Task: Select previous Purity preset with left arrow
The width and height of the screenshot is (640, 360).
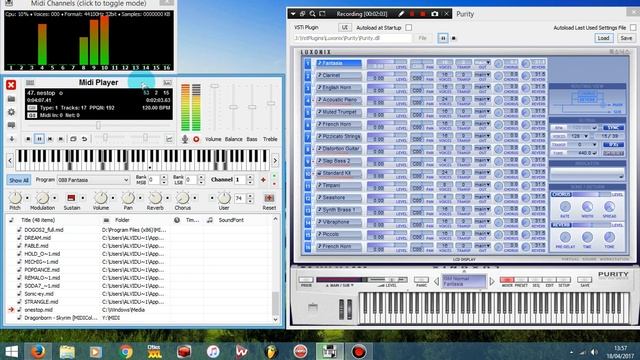Action: 436,281
